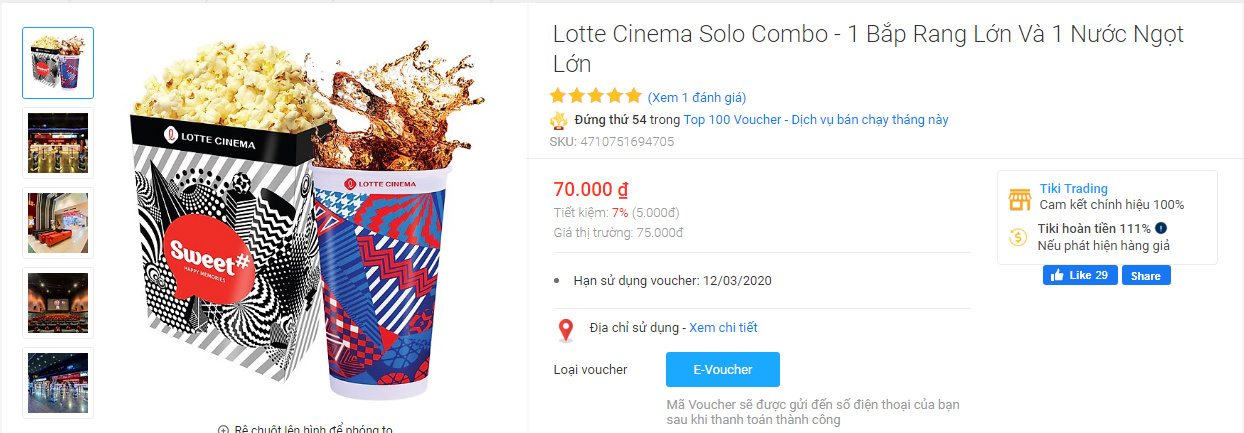The width and height of the screenshot is (1244, 433).
Task: Click the five-star rating icons
Action: [595, 97]
